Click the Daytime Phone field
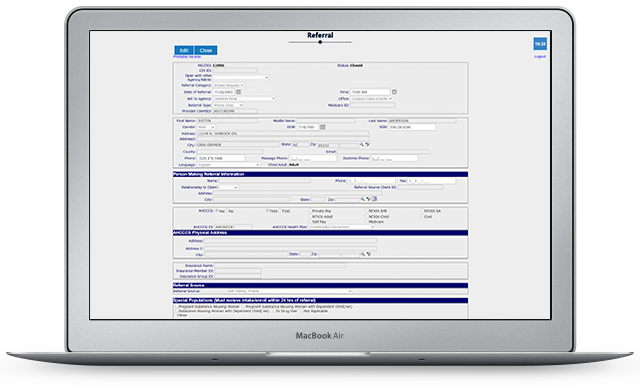The image size is (640, 391). (394, 158)
